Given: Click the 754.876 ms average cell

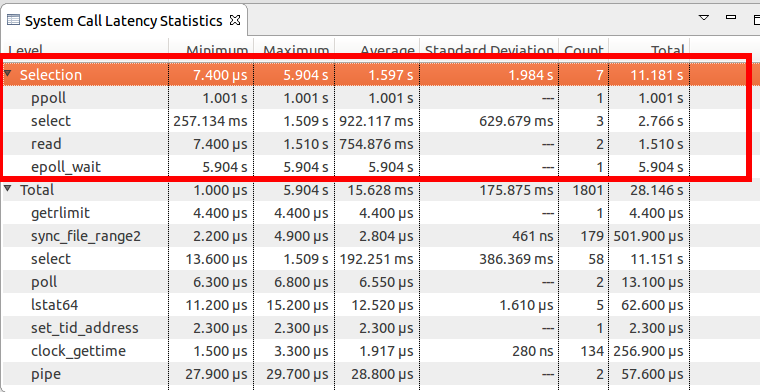Looking at the screenshot, I should [376, 144].
